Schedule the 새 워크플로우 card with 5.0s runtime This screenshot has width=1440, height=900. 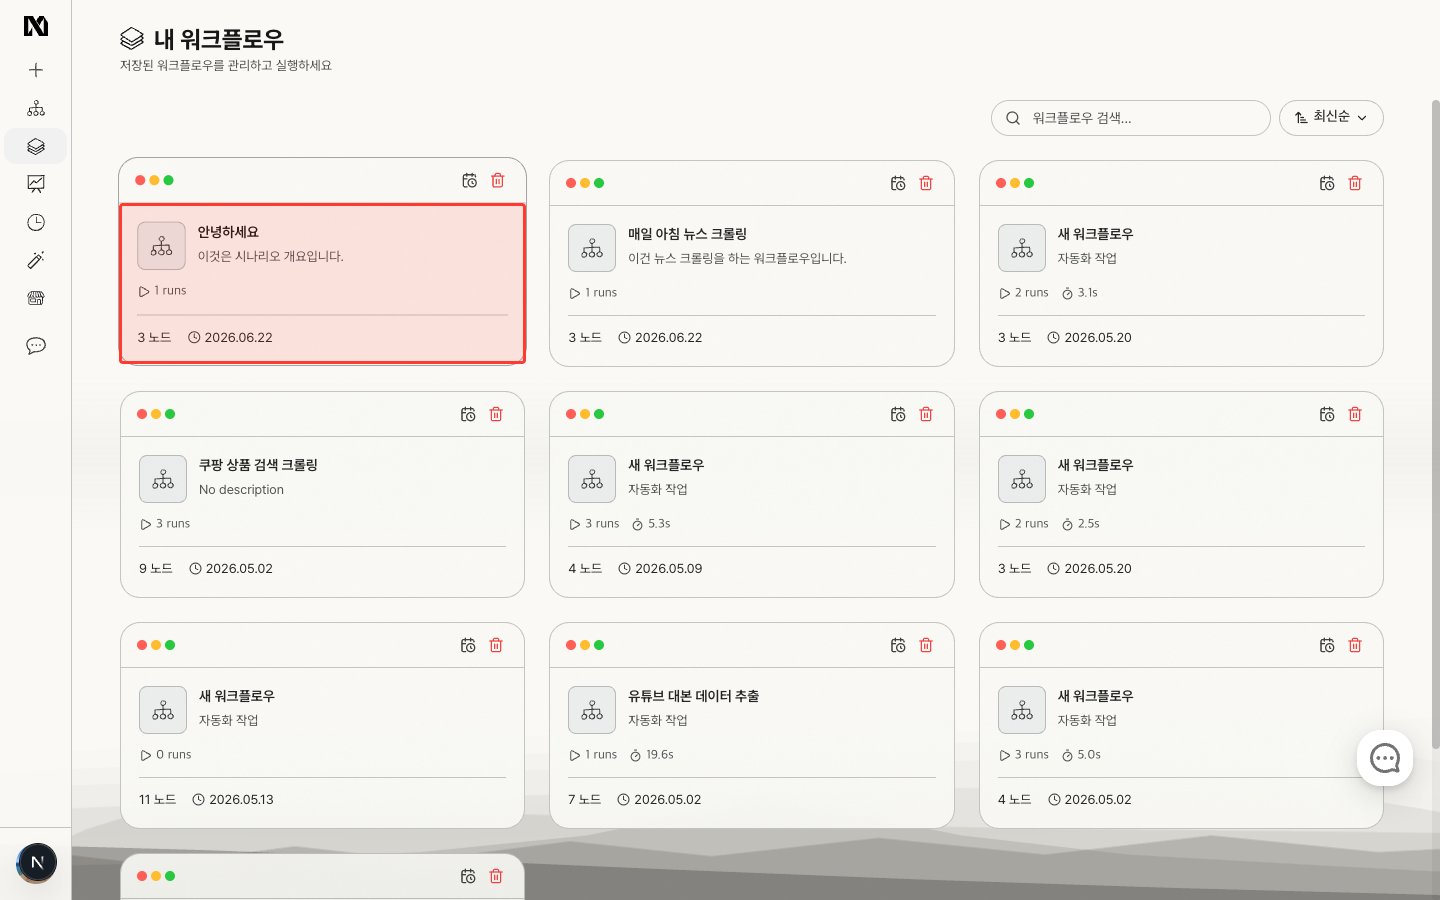click(1327, 645)
